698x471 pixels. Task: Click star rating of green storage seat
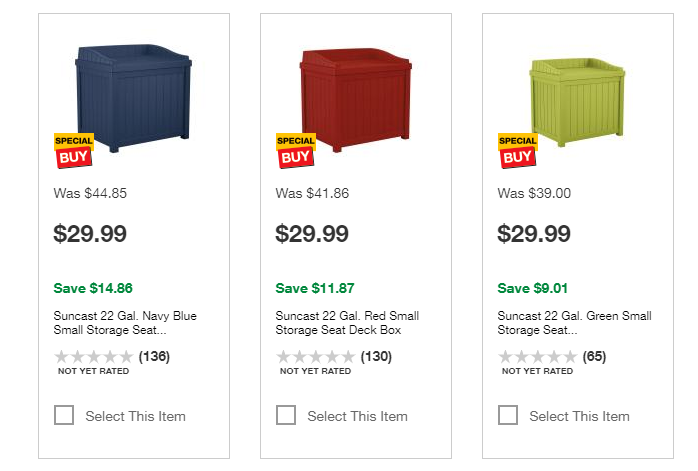pyautogui.click(x=537, y=357)
